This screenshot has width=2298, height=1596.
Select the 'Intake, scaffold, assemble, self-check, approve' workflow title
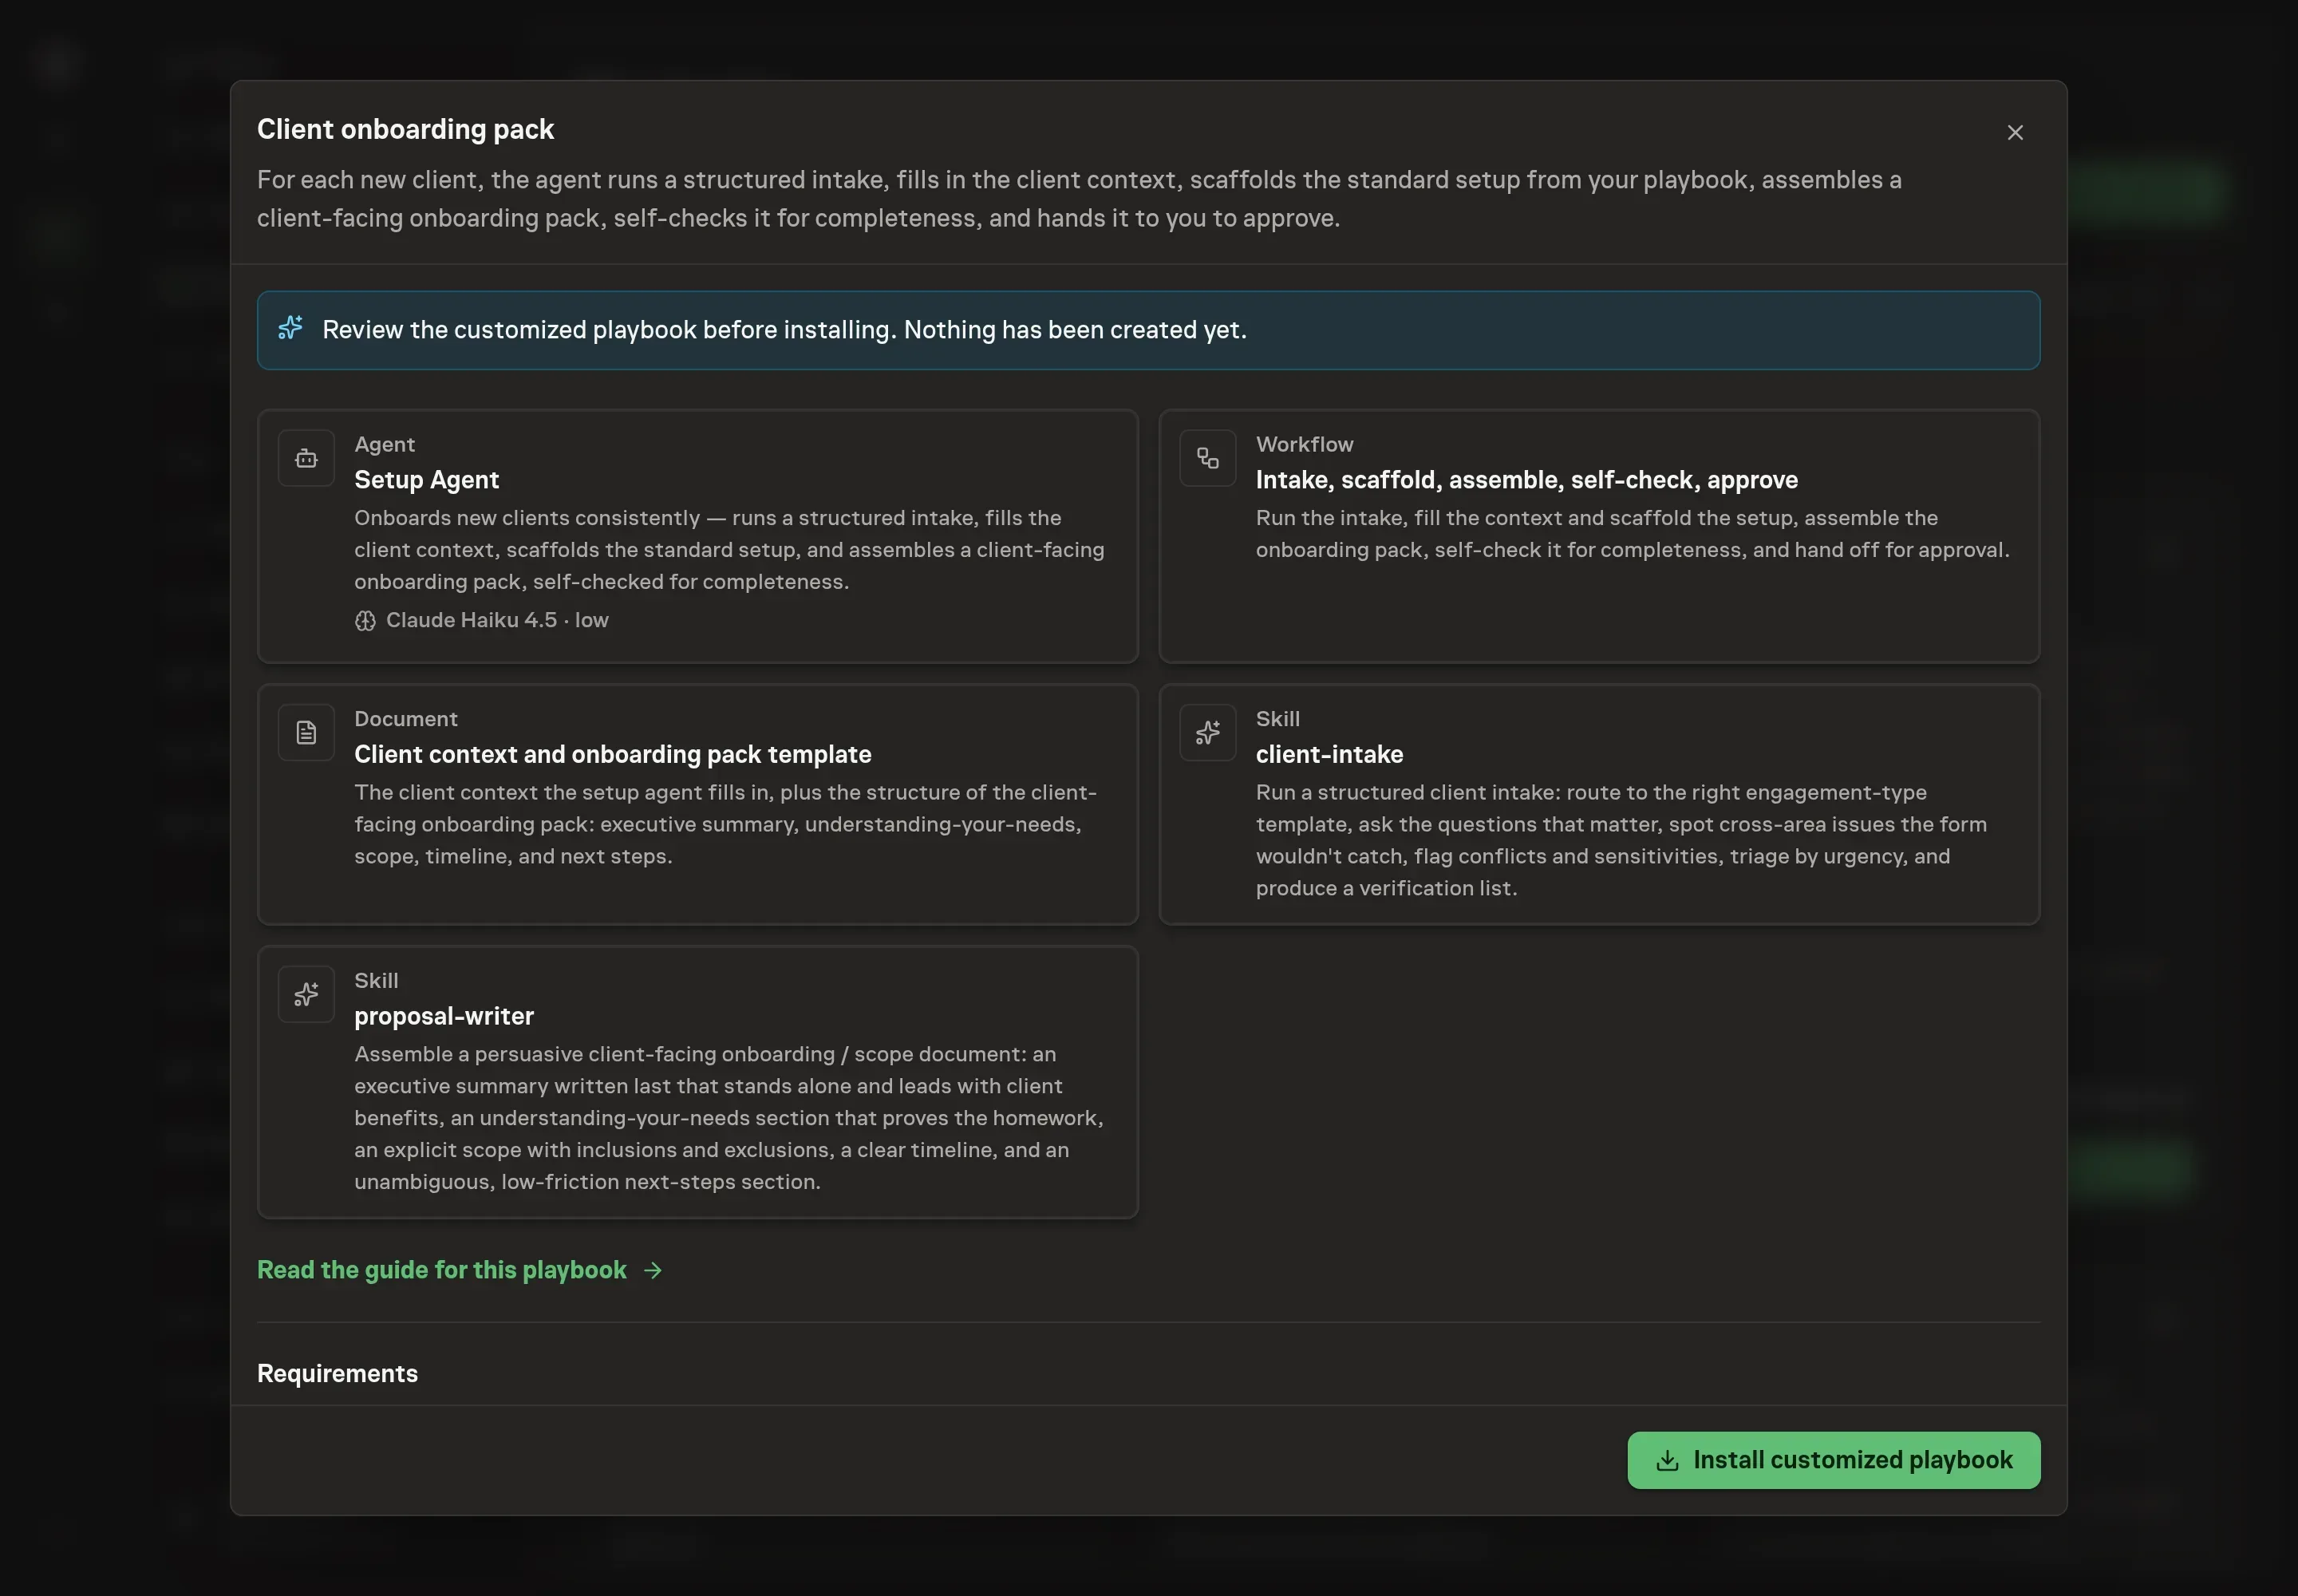(x=1526, y=480)
